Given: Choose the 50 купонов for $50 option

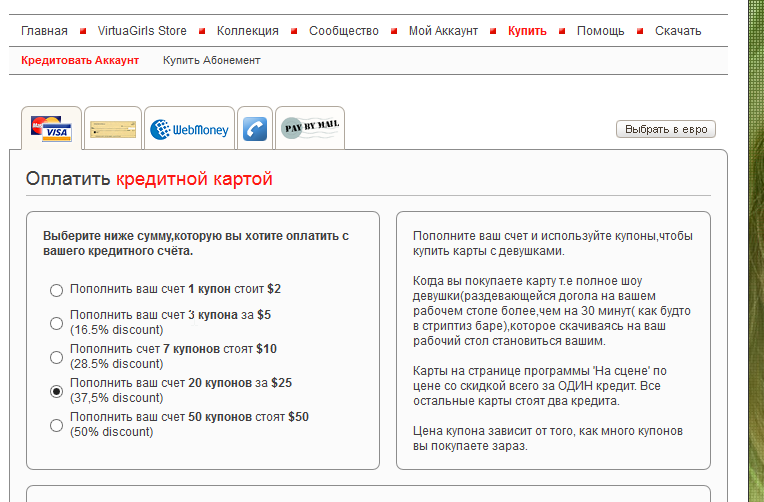Looking at the screenshot, I should point(57,425).
